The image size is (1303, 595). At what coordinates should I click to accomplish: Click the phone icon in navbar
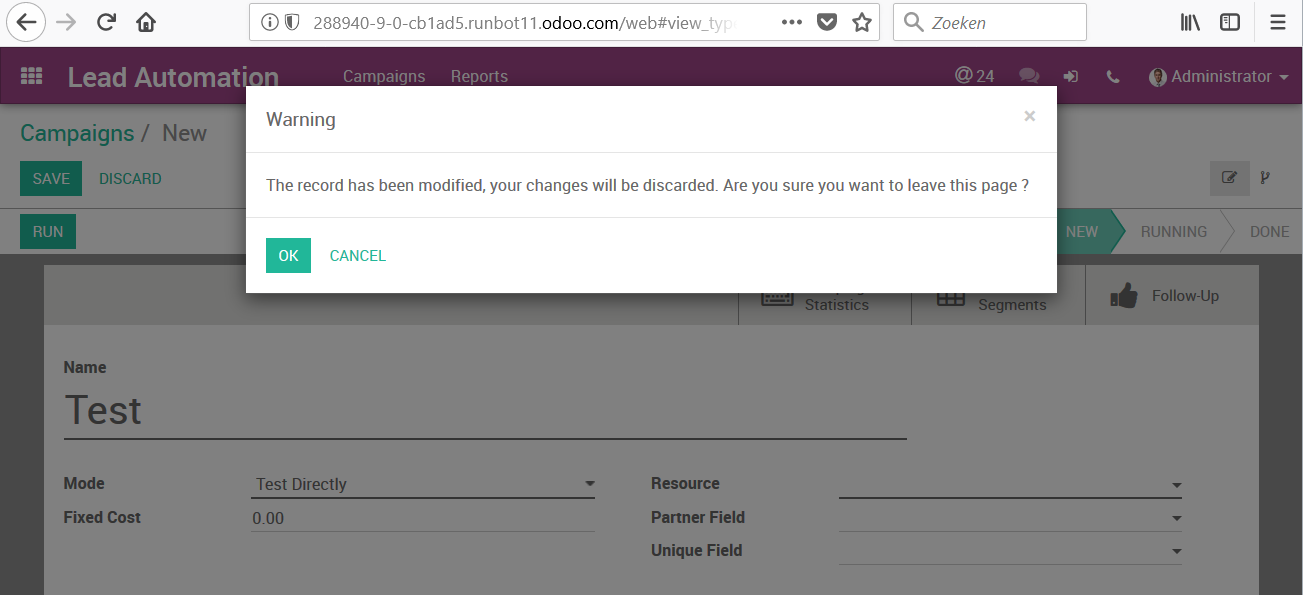pyautogui.click(x=1113, y=76)
